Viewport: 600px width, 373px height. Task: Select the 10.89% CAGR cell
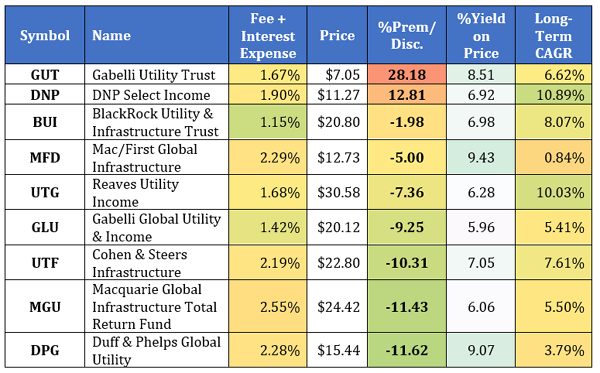point(554,94)
